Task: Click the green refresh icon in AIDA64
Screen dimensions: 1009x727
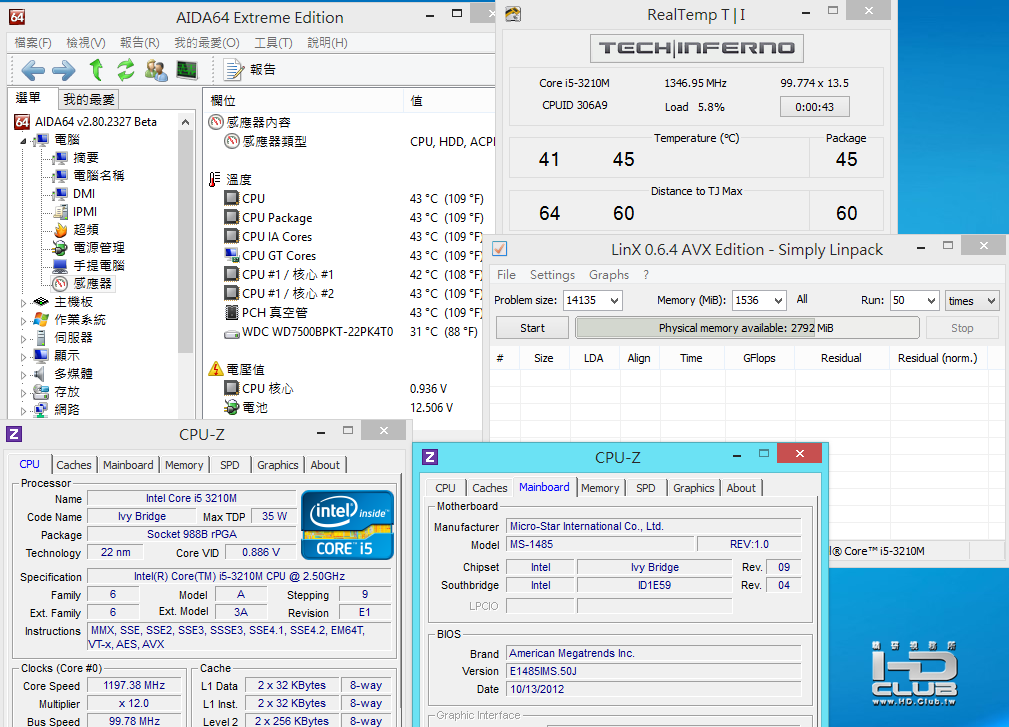Action: pos(125,70)
